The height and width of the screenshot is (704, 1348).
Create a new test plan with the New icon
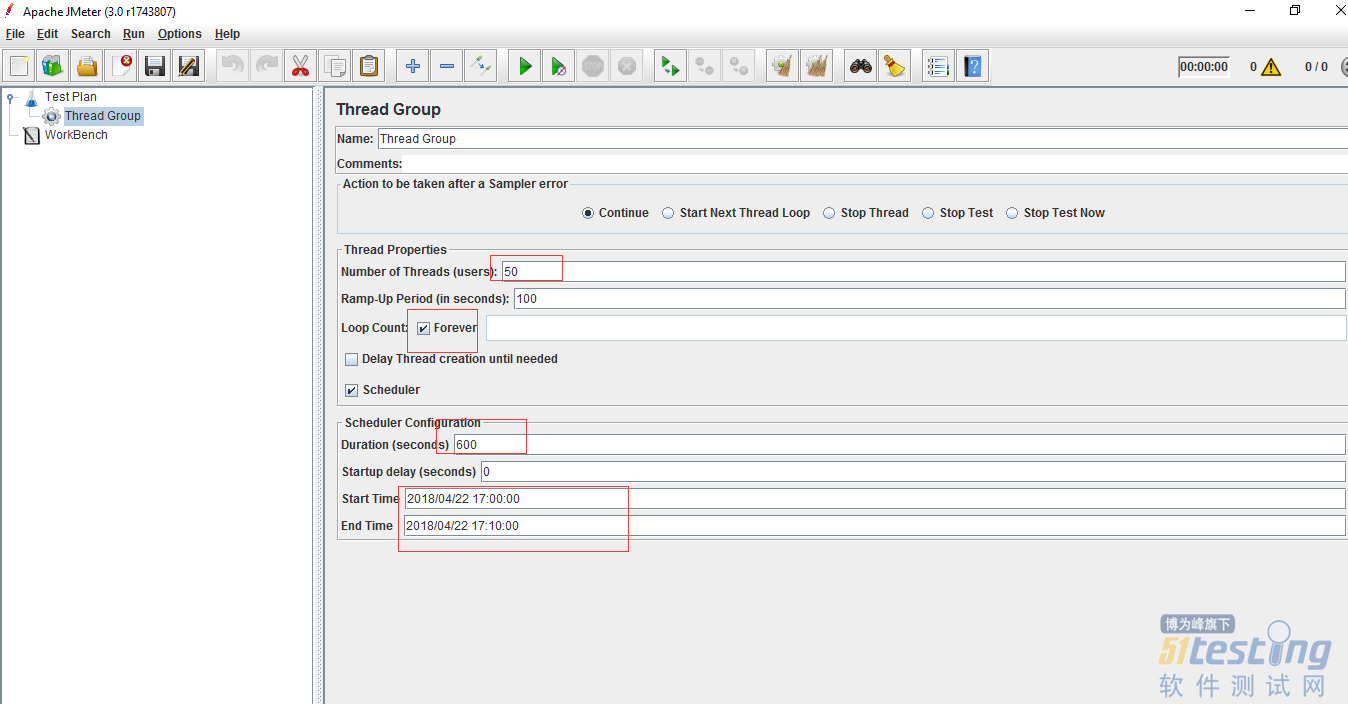click(19, 67)
